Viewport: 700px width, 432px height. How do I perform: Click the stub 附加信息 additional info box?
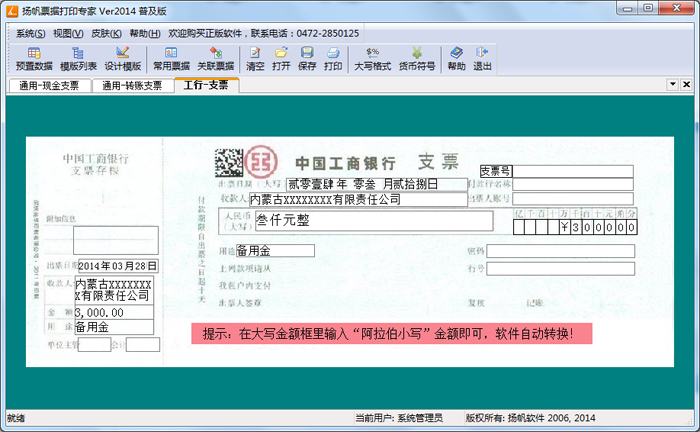click(116, 241)
